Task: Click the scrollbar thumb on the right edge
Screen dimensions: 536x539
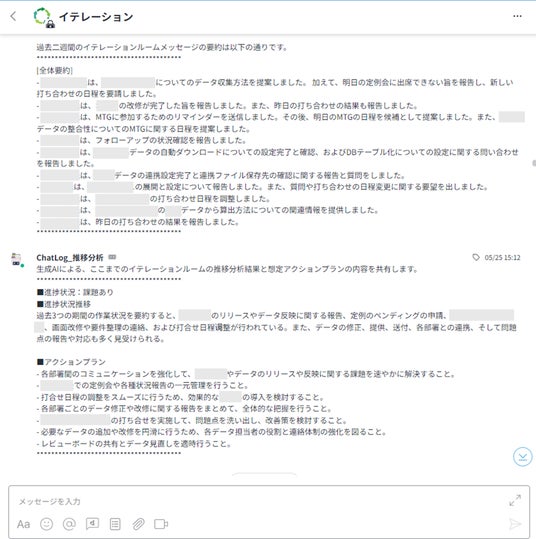Action: 534,163
